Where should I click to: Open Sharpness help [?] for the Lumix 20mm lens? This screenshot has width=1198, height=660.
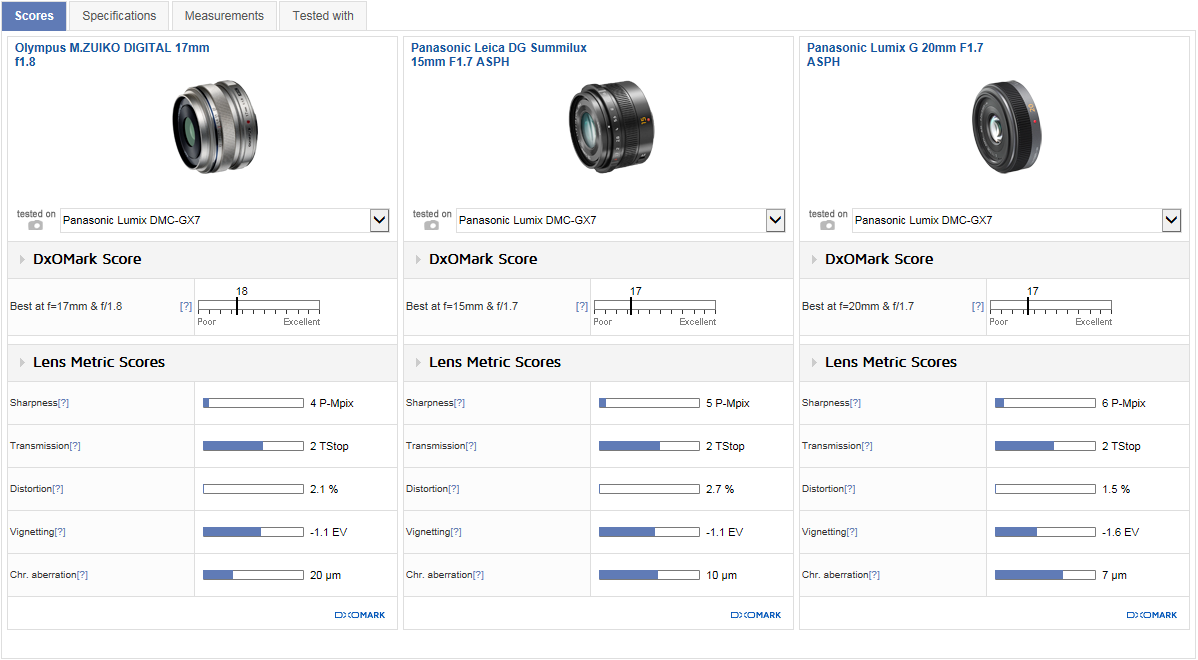pos(855,403)
